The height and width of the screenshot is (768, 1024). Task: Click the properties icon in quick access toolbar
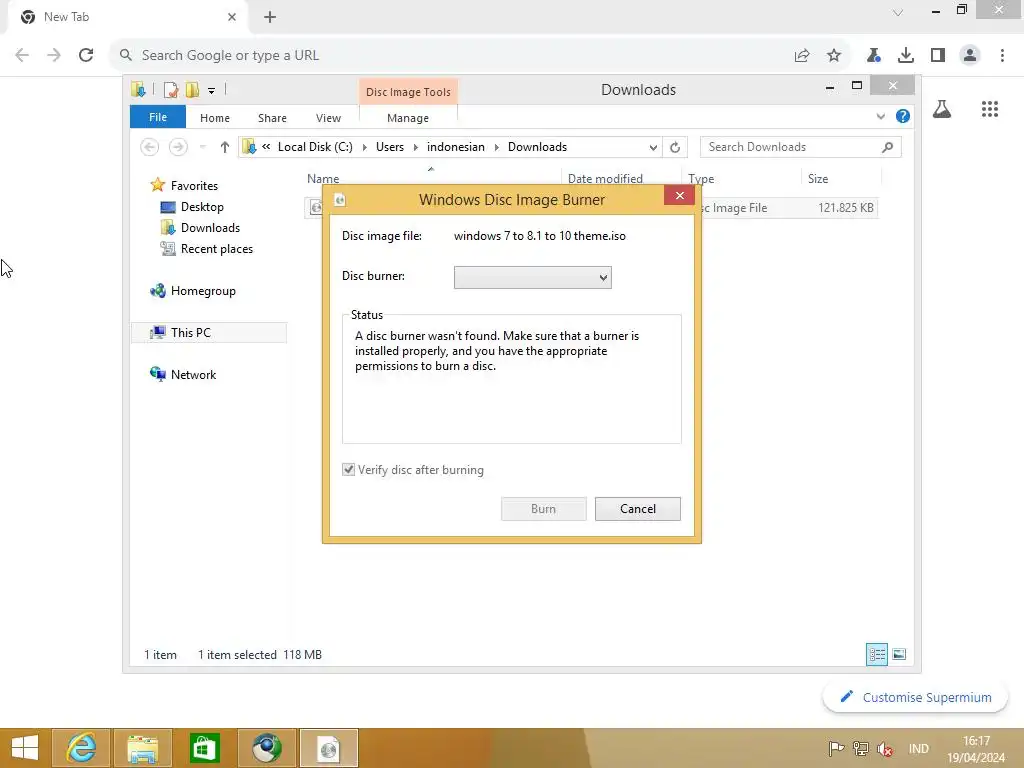(x=170, y=90)
